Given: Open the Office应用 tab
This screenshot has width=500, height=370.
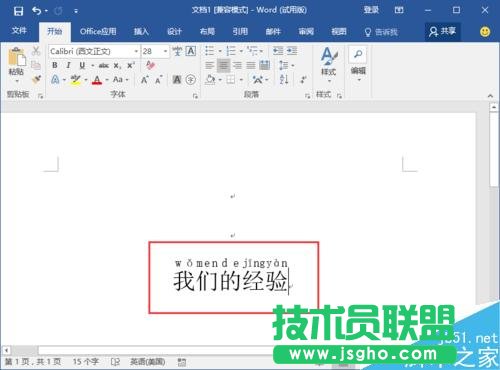Looking at the screenshot, I should pos(98,32).
